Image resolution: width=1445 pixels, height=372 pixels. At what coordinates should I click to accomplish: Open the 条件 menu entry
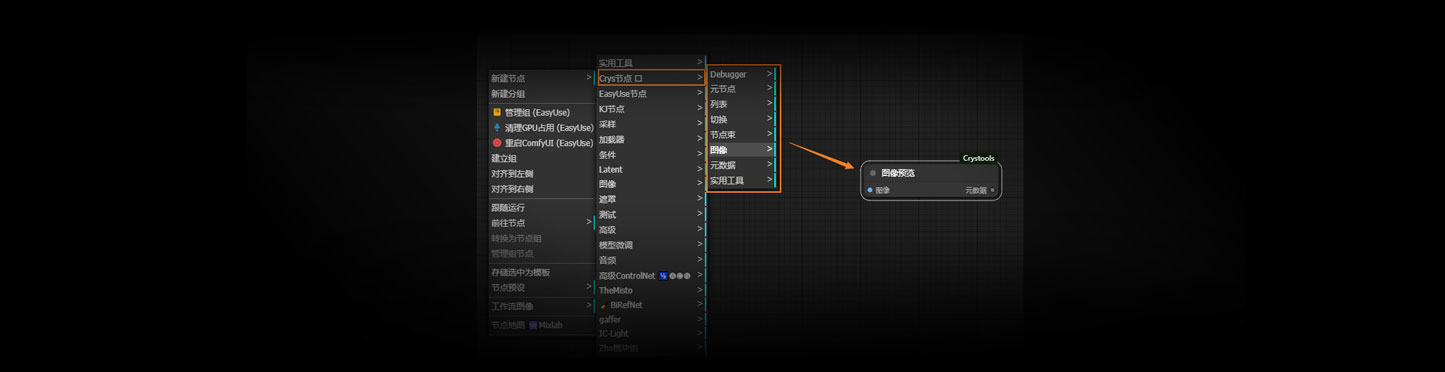click(651, 155)
